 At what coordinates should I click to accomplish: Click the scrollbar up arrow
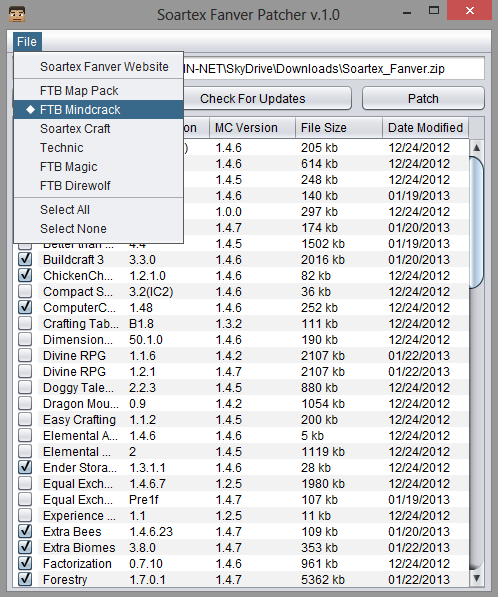click(476, 147)
